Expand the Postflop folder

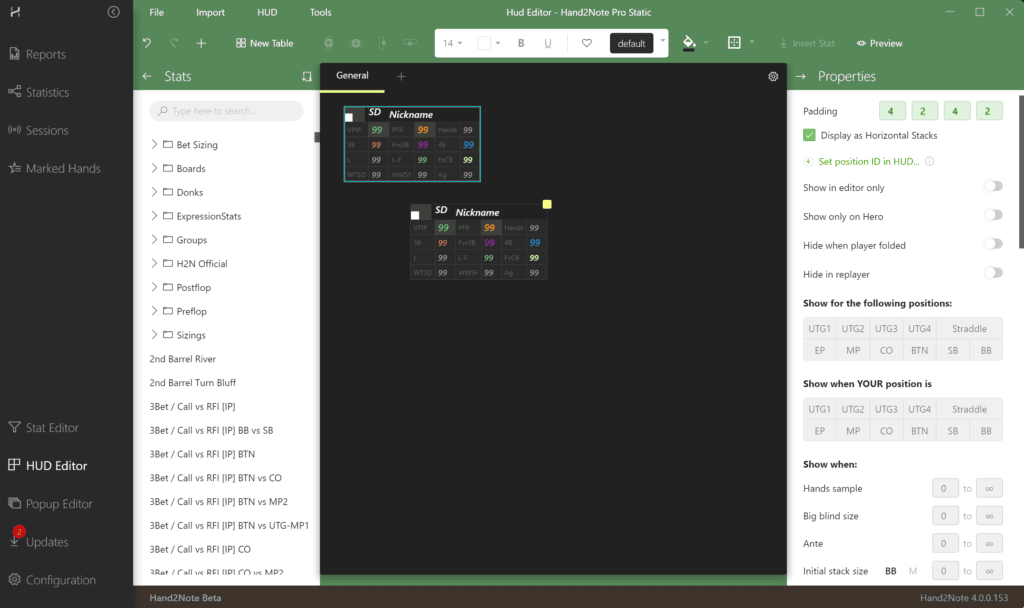click(154, 287)
